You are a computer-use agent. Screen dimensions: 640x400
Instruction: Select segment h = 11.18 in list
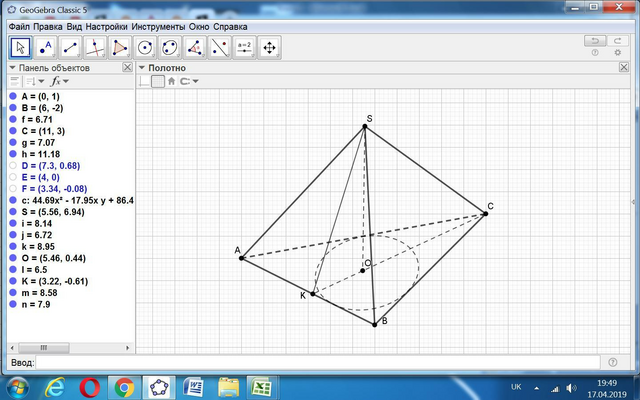tap(41, 154)
